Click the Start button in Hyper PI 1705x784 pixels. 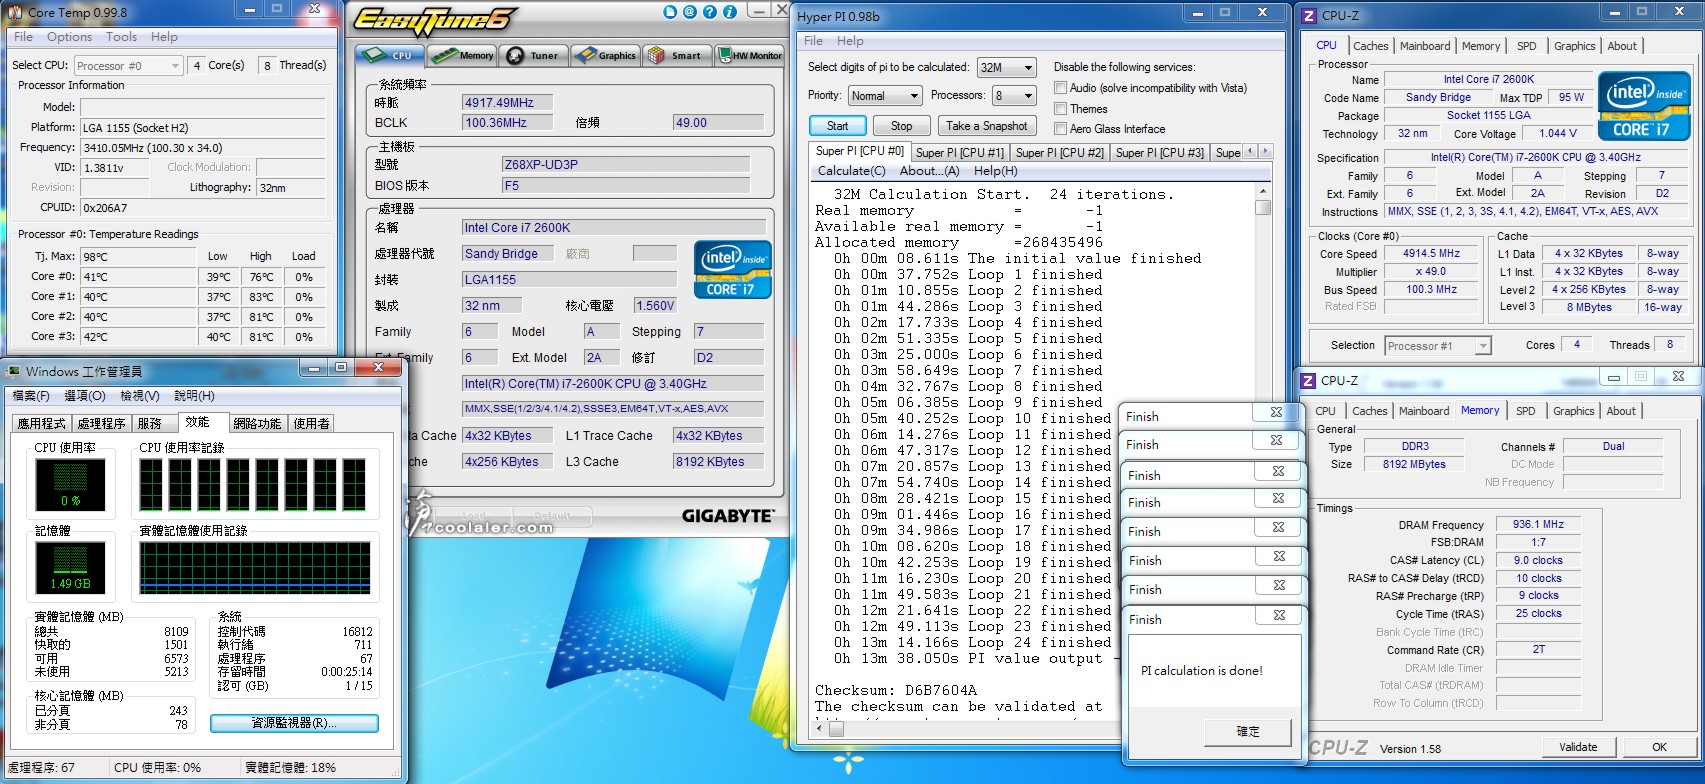point(838,126)
